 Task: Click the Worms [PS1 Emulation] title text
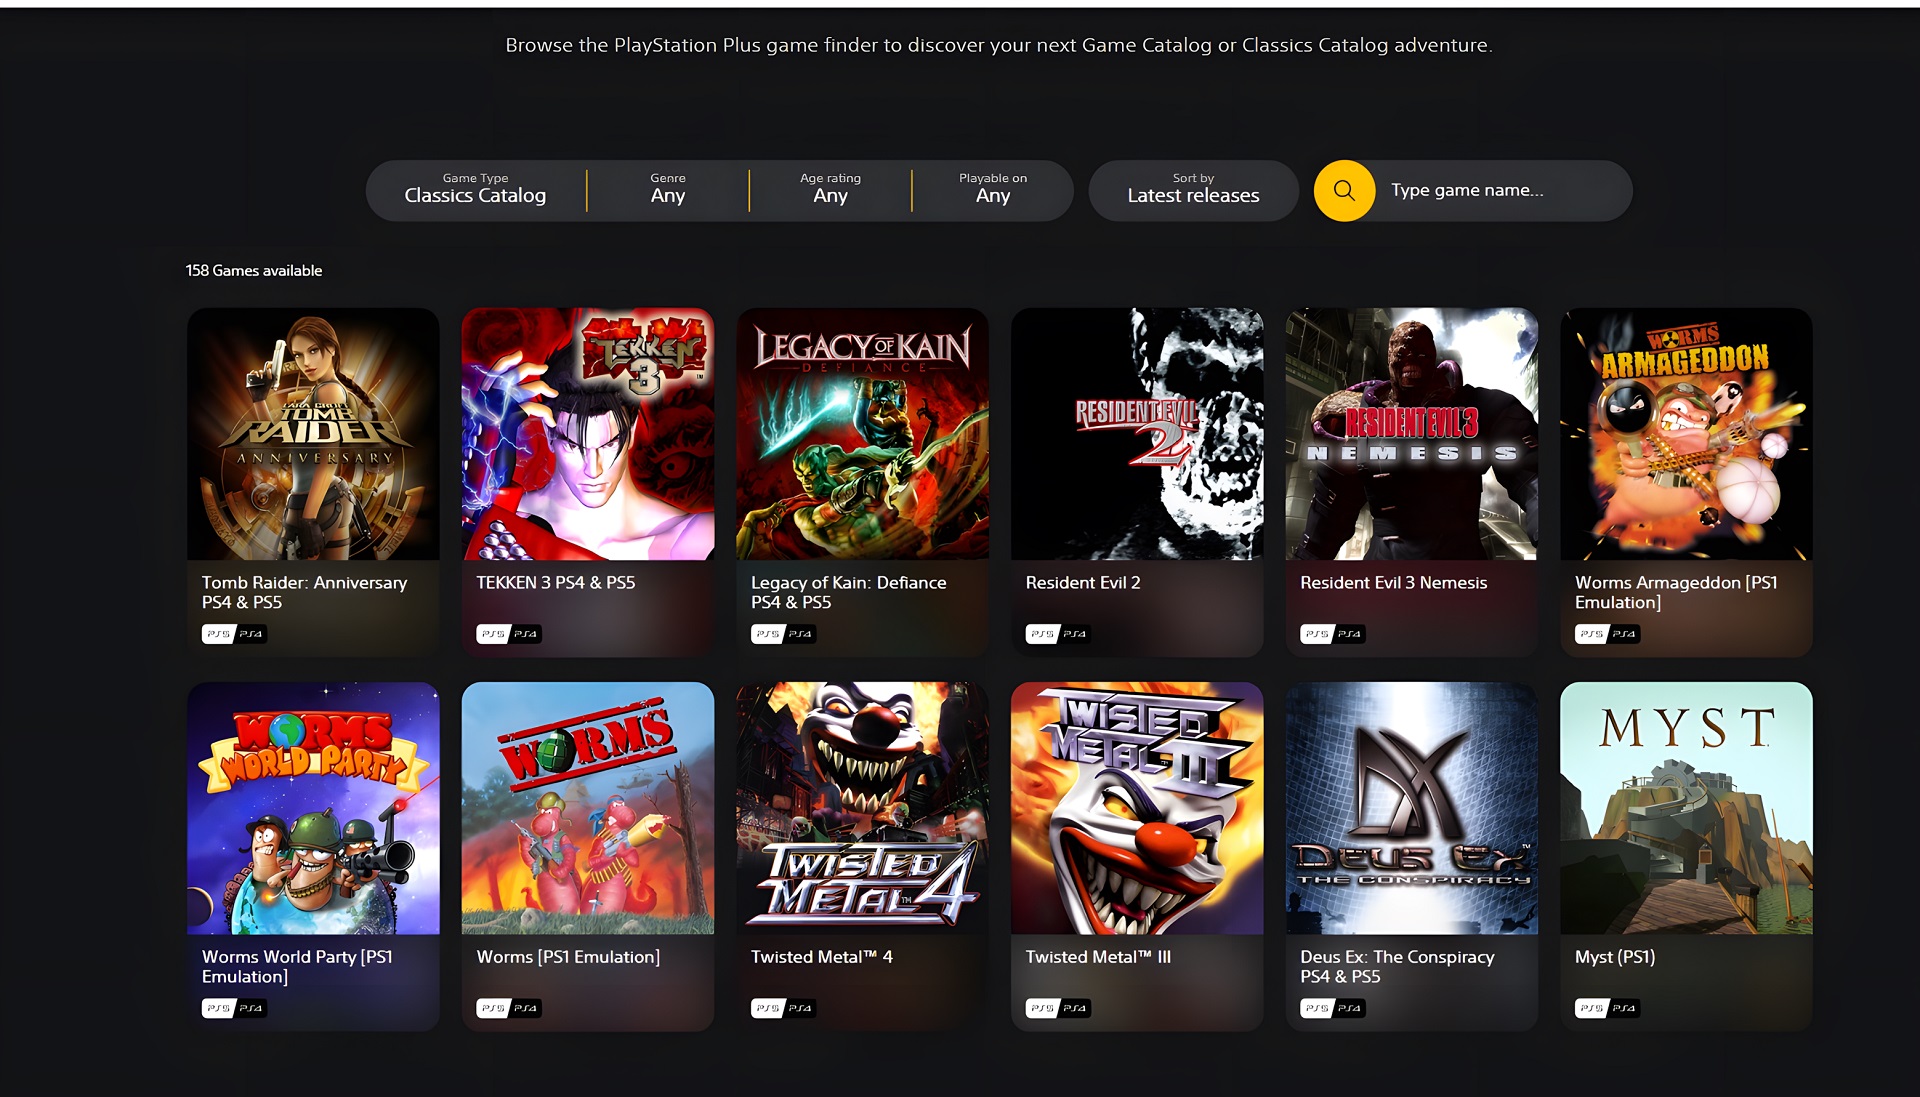pyautogui.click(x=568, y=957)
